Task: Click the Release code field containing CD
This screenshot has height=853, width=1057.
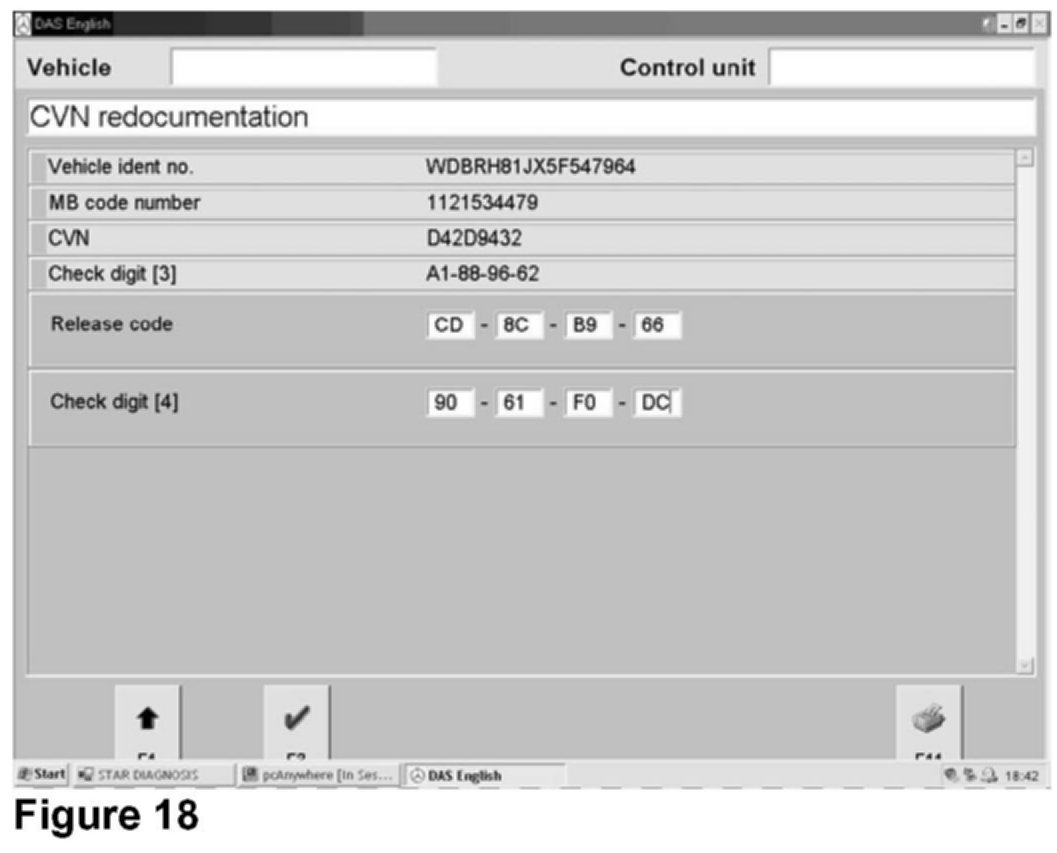Action: [449, 325]
